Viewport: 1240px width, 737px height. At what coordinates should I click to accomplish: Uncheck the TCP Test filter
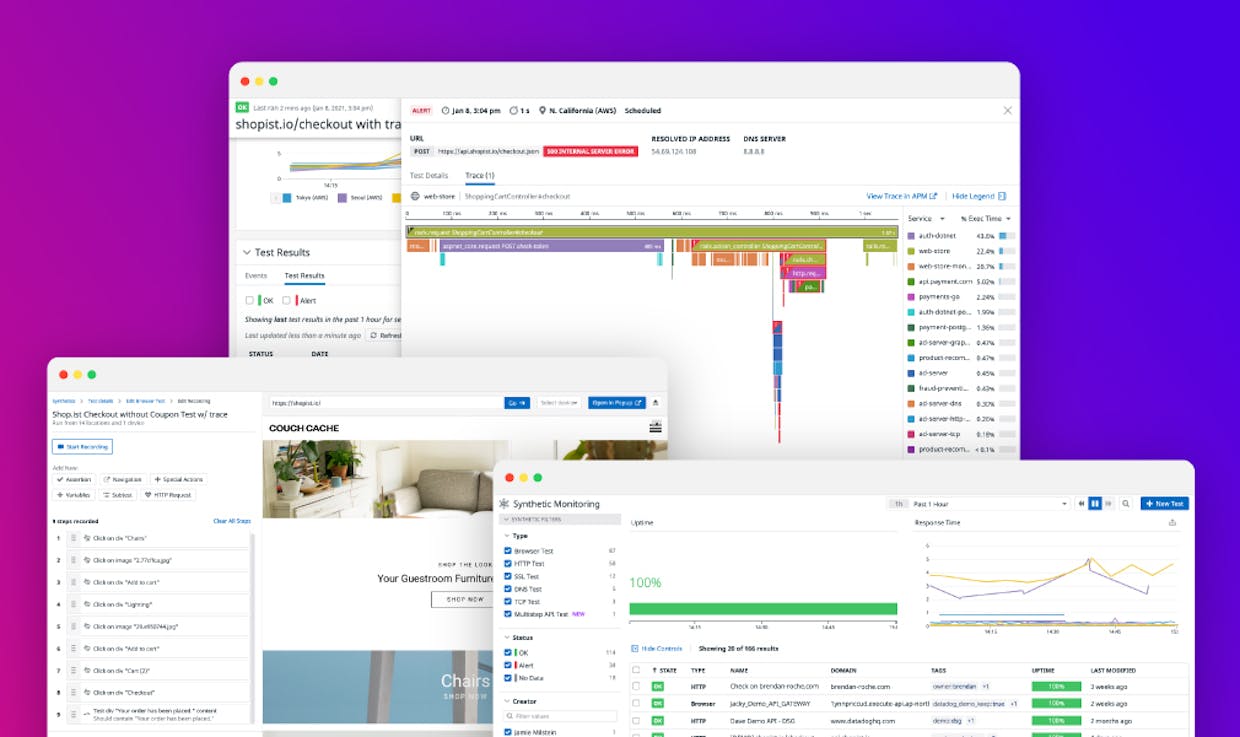pos(508,602)
